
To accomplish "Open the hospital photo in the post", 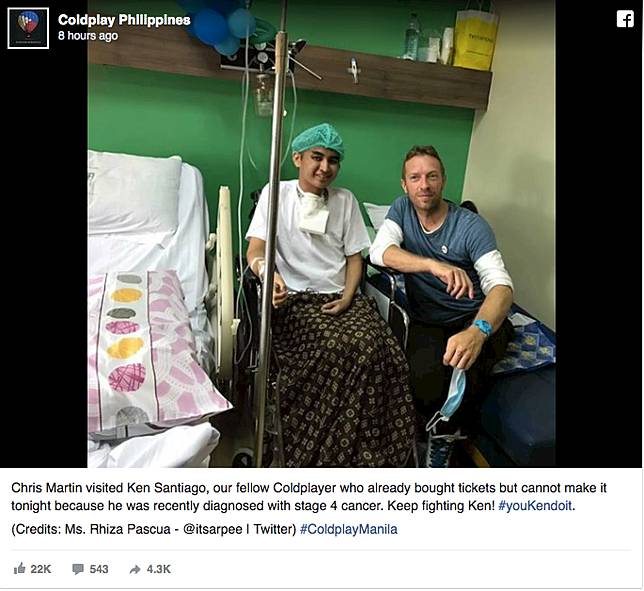I will [321, 234].
